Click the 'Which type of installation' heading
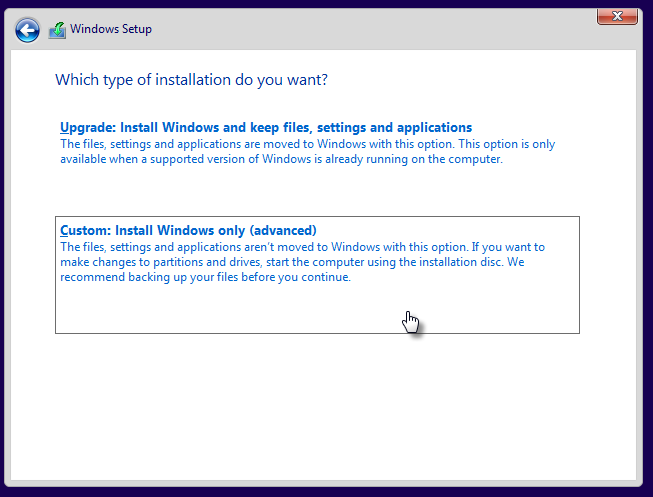The width and height of the screenshot is (653, 497). (x=192, y=80)
